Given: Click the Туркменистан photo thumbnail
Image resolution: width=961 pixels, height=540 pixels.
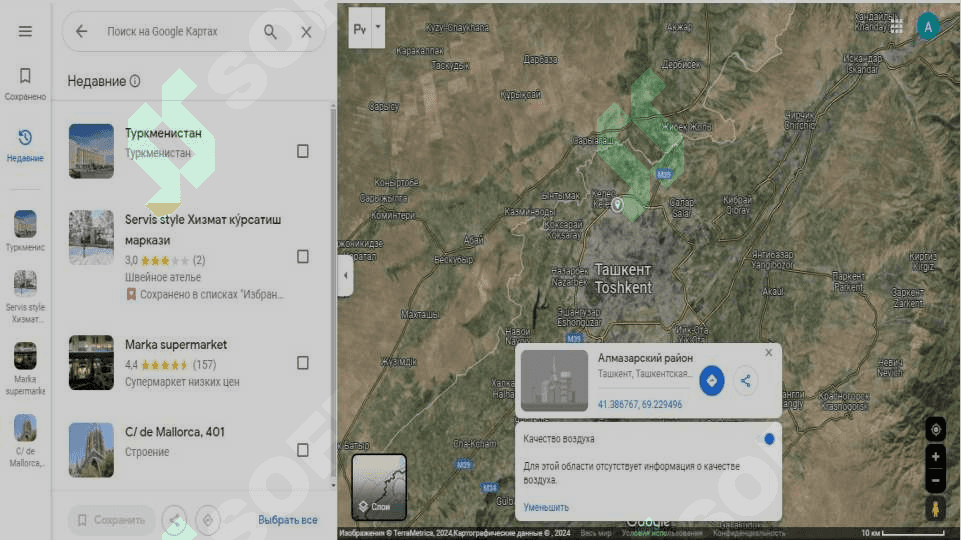Looking at the screenshot, I should point(91,151).
